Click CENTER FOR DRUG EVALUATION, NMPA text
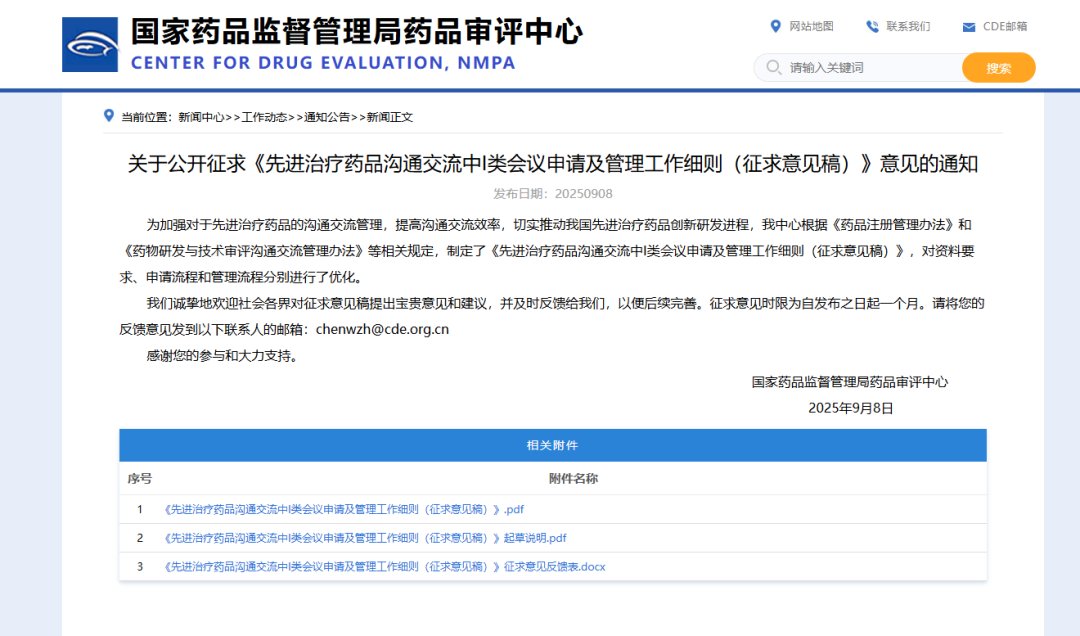1080x636 pixels. tap(323, 63)
